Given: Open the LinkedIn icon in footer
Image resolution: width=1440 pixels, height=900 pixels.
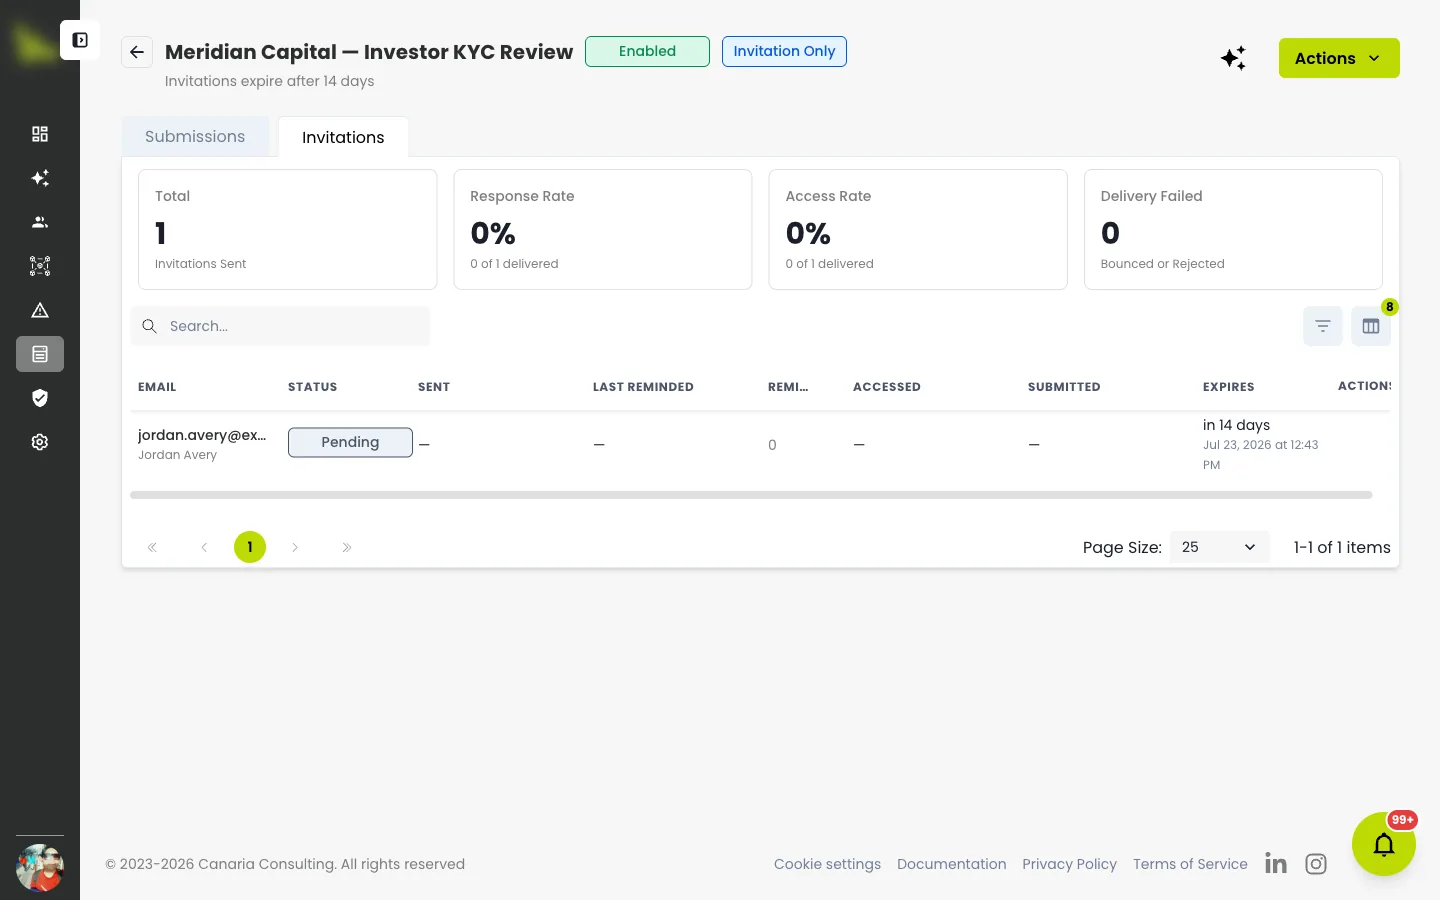Looking at the screenshot, I should click(x=1276, y=863).
